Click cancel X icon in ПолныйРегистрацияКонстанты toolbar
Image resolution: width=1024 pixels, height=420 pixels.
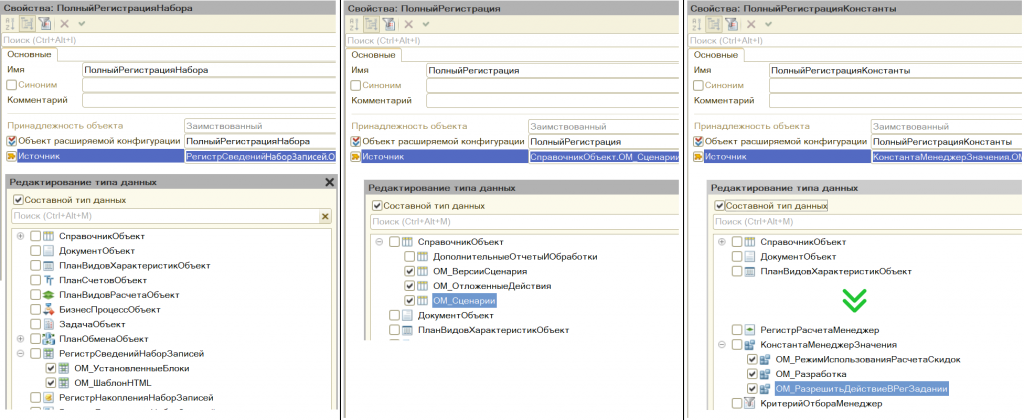[751, 24]
